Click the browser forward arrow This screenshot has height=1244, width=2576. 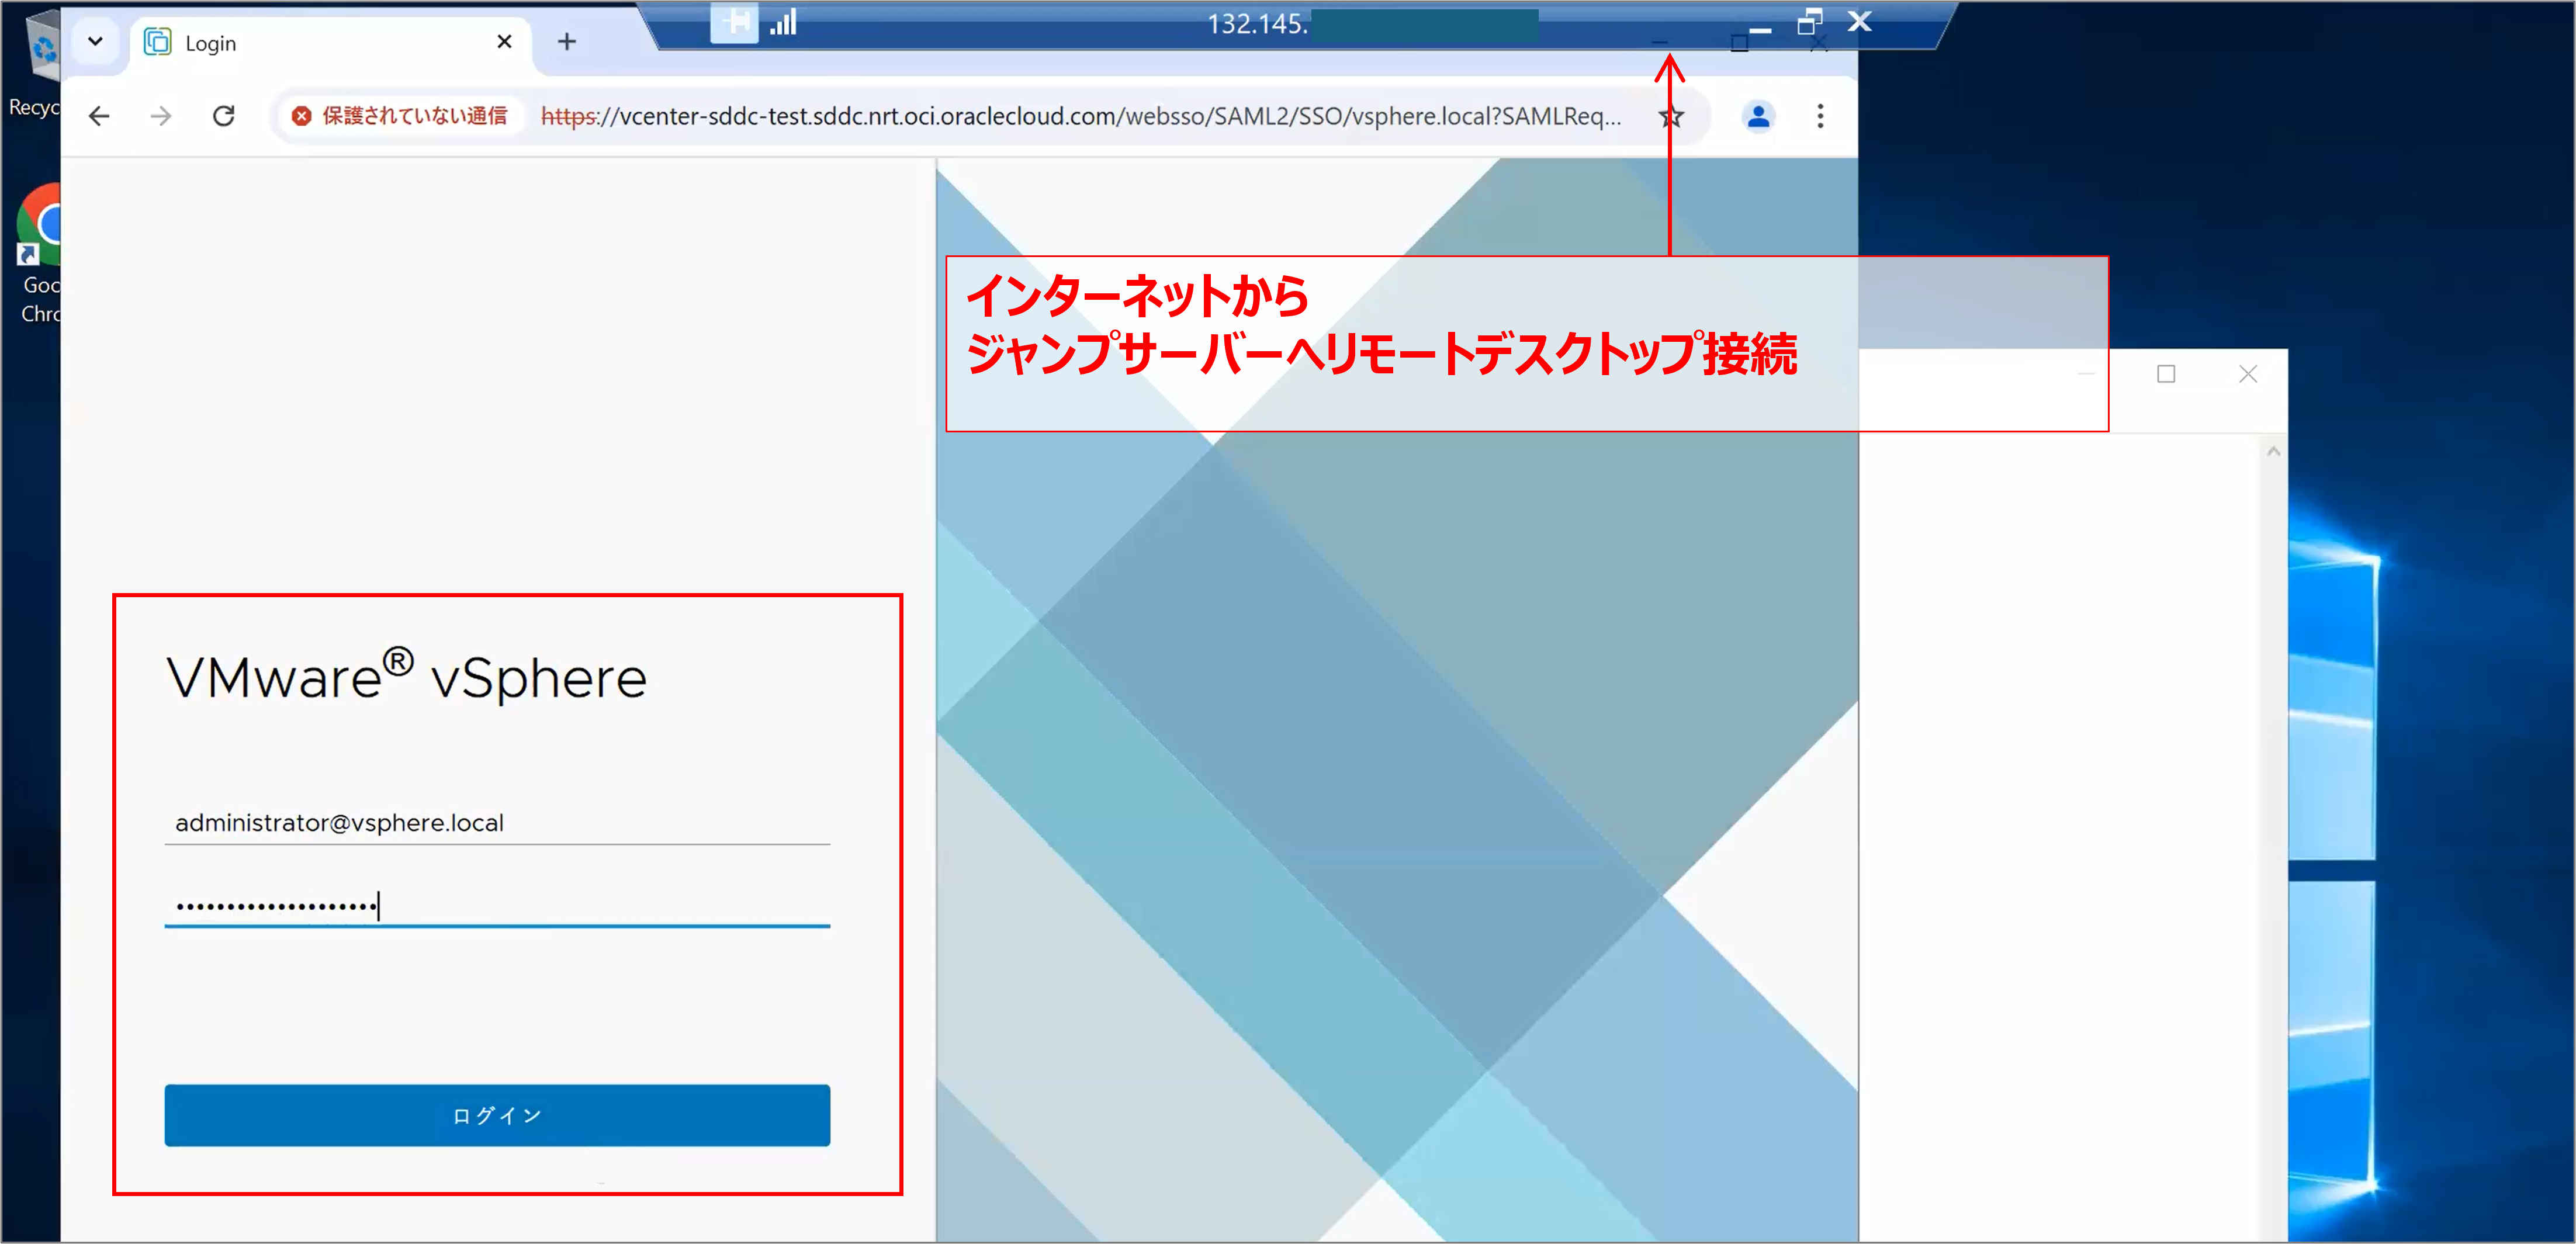[x=161, y=116]
